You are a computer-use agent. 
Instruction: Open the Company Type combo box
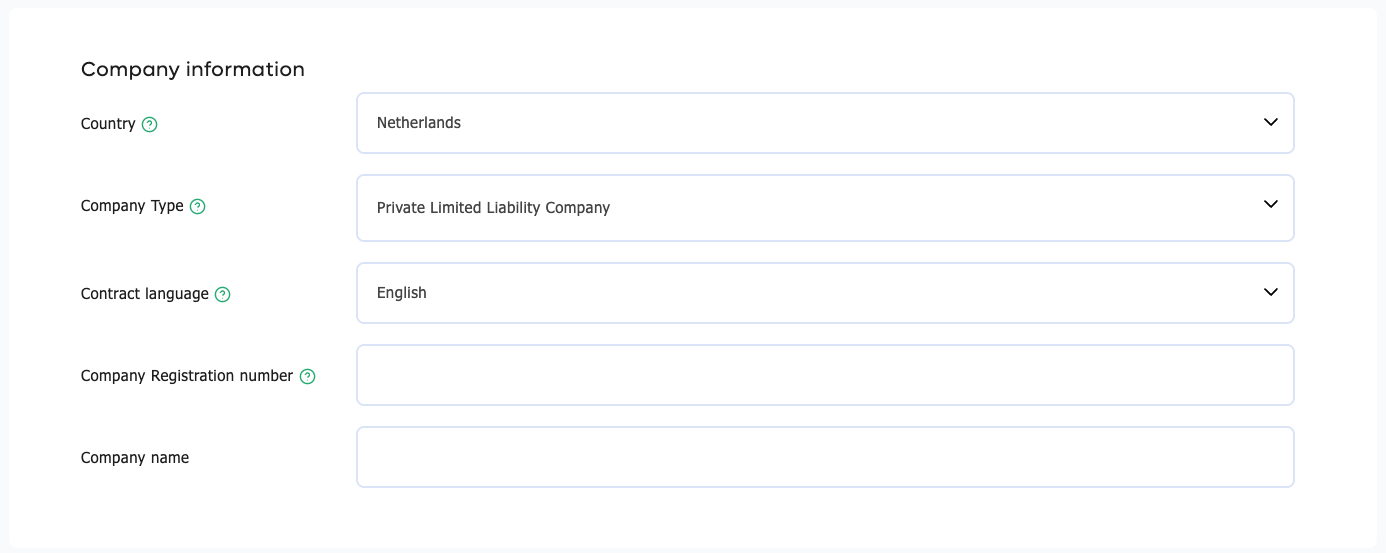[x=825, y=208]
